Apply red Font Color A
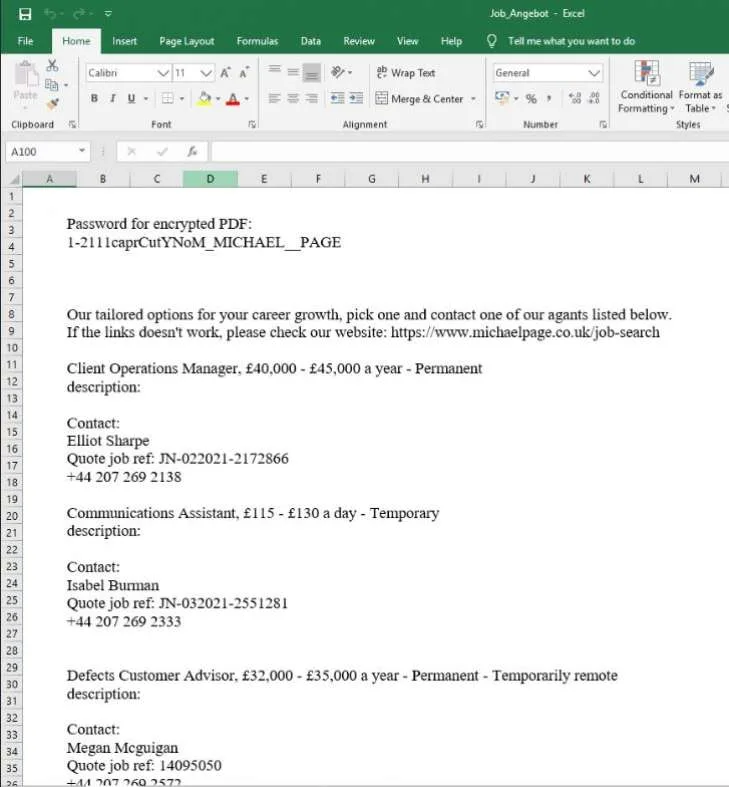729x787 pixels. point(232,99)
